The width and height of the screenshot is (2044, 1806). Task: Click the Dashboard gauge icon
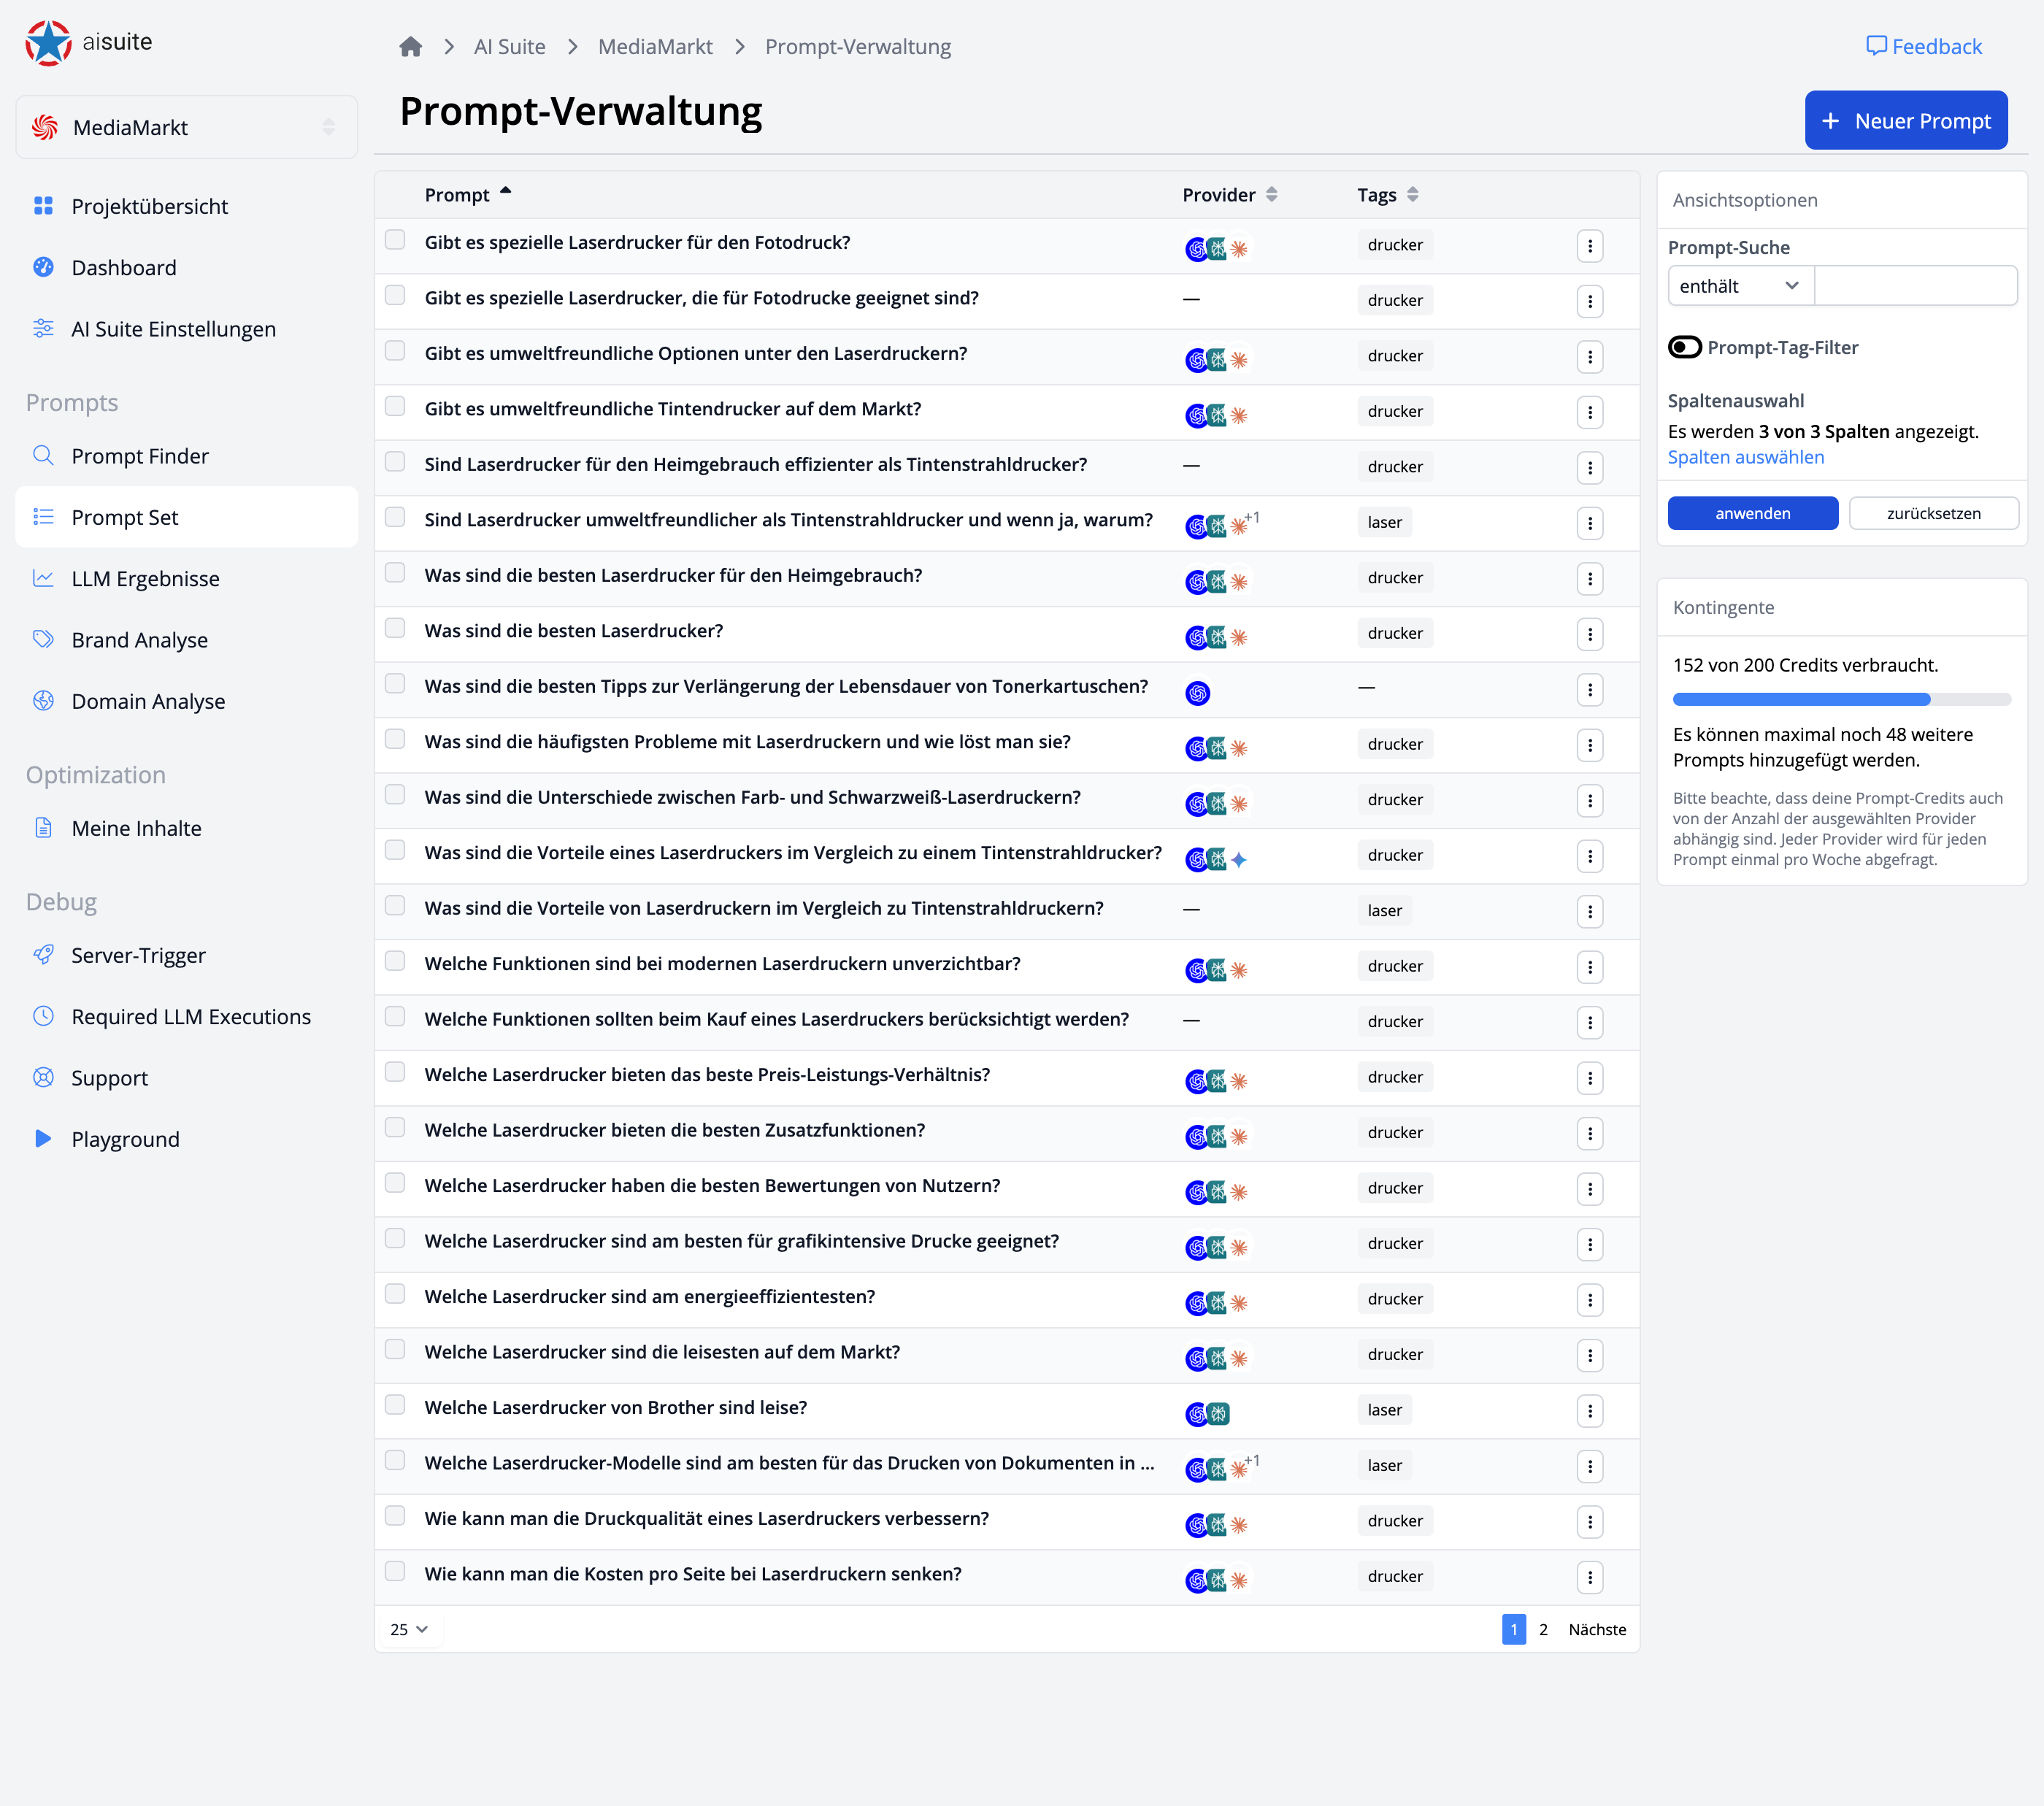[43, 267]
